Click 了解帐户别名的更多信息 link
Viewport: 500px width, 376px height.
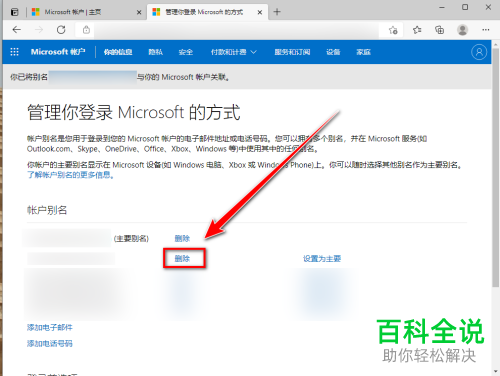coord(70,175)
